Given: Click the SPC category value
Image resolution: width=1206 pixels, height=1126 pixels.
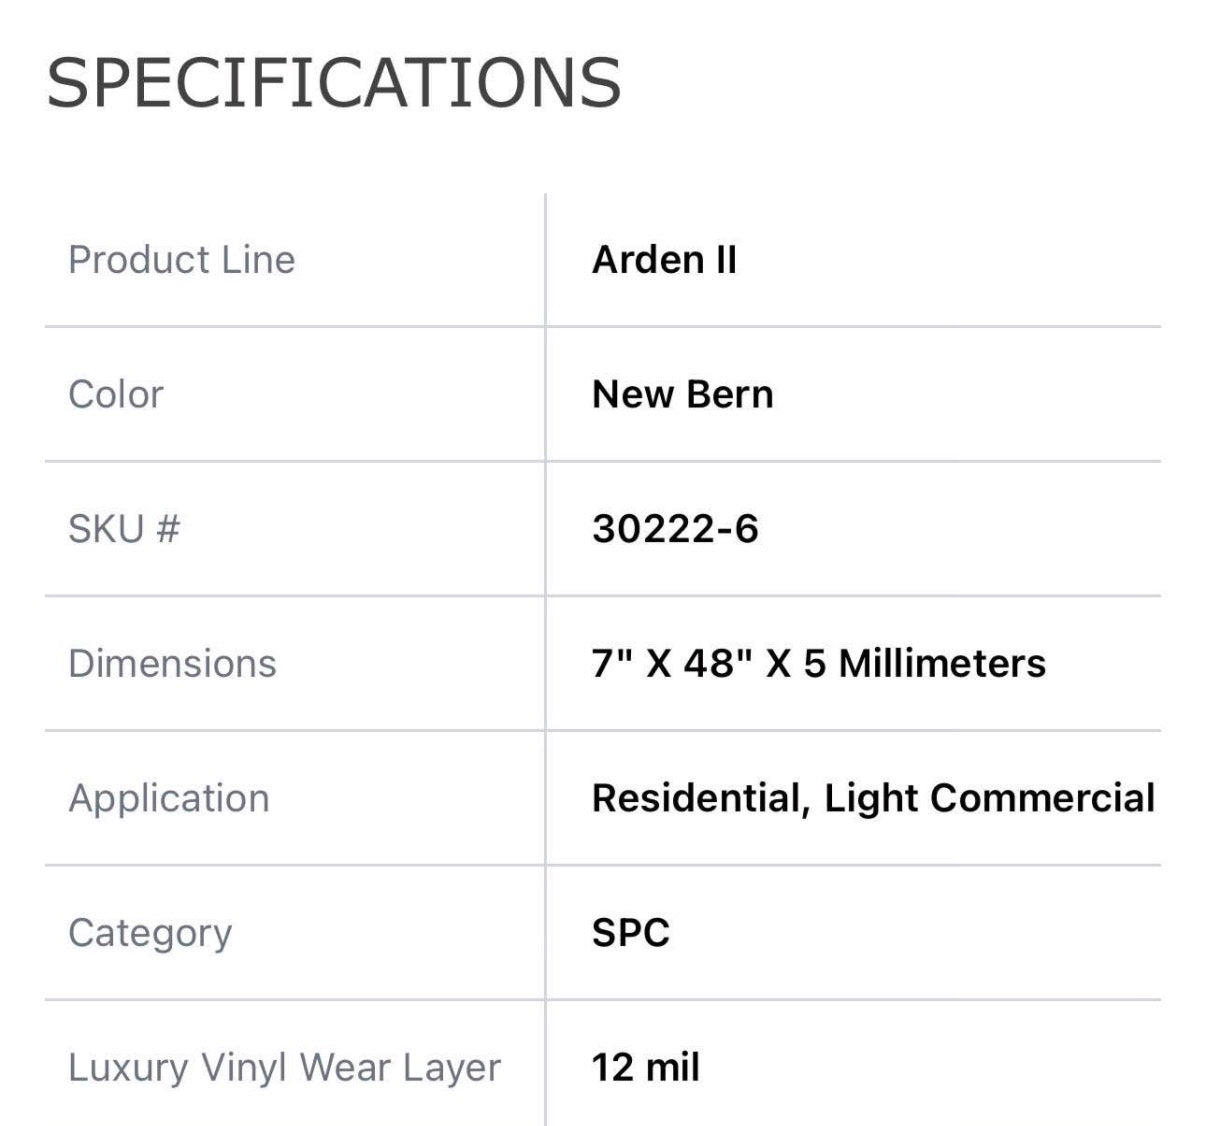Looking at the screenshot, I should [630, 932].
